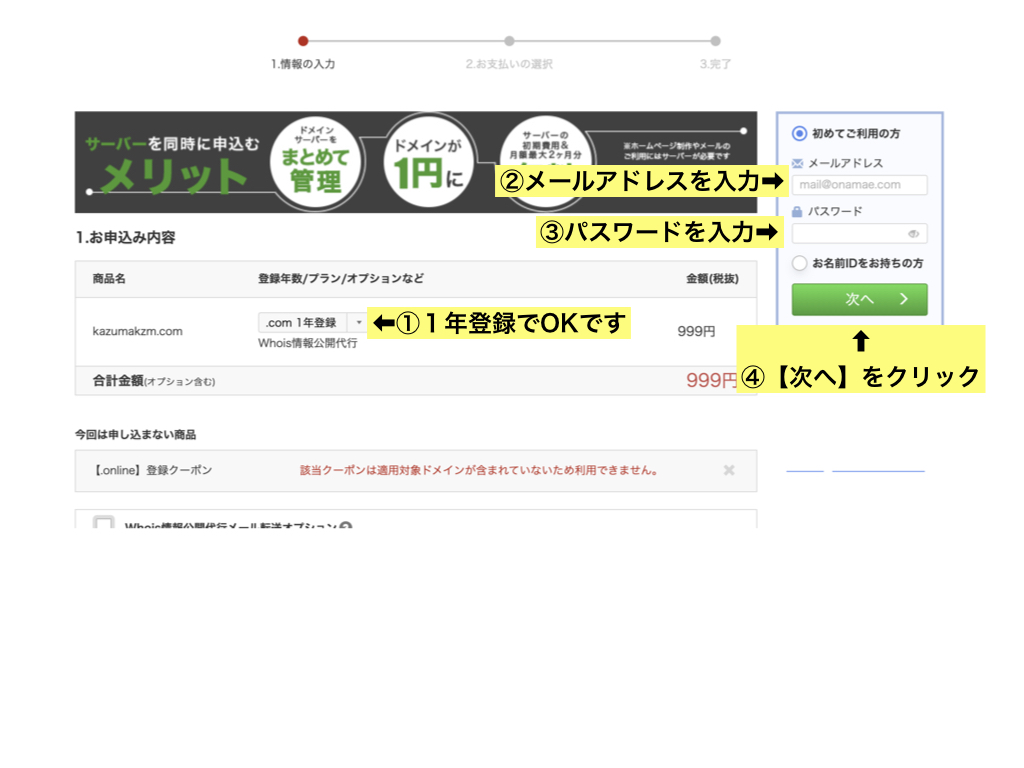Select the 初めてご利用の方 radio button

tap(799, 134)
